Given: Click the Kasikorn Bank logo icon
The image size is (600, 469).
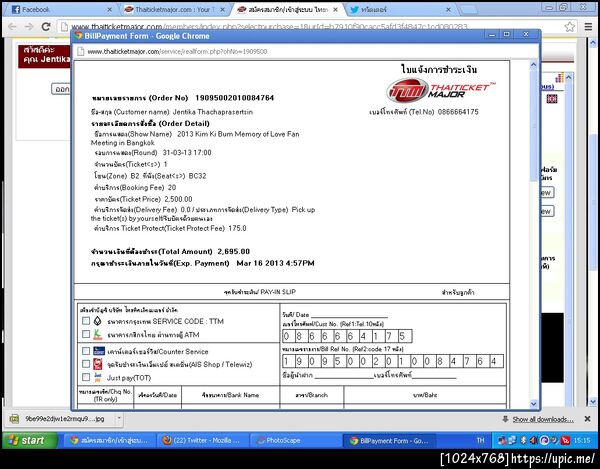Looking at the screenshot, I should 98,334.
